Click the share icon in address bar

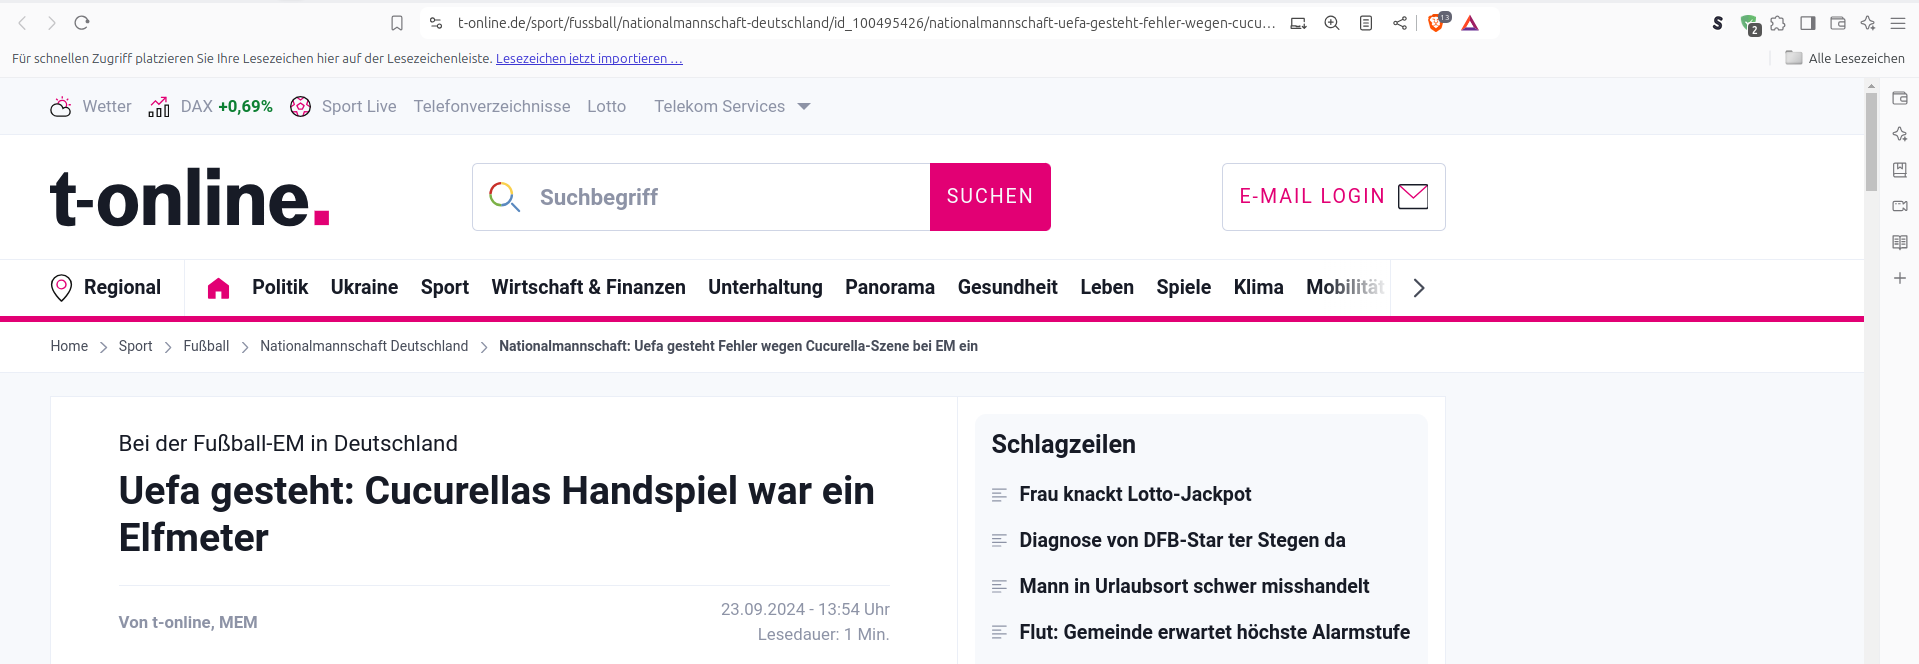(1400, 23)
